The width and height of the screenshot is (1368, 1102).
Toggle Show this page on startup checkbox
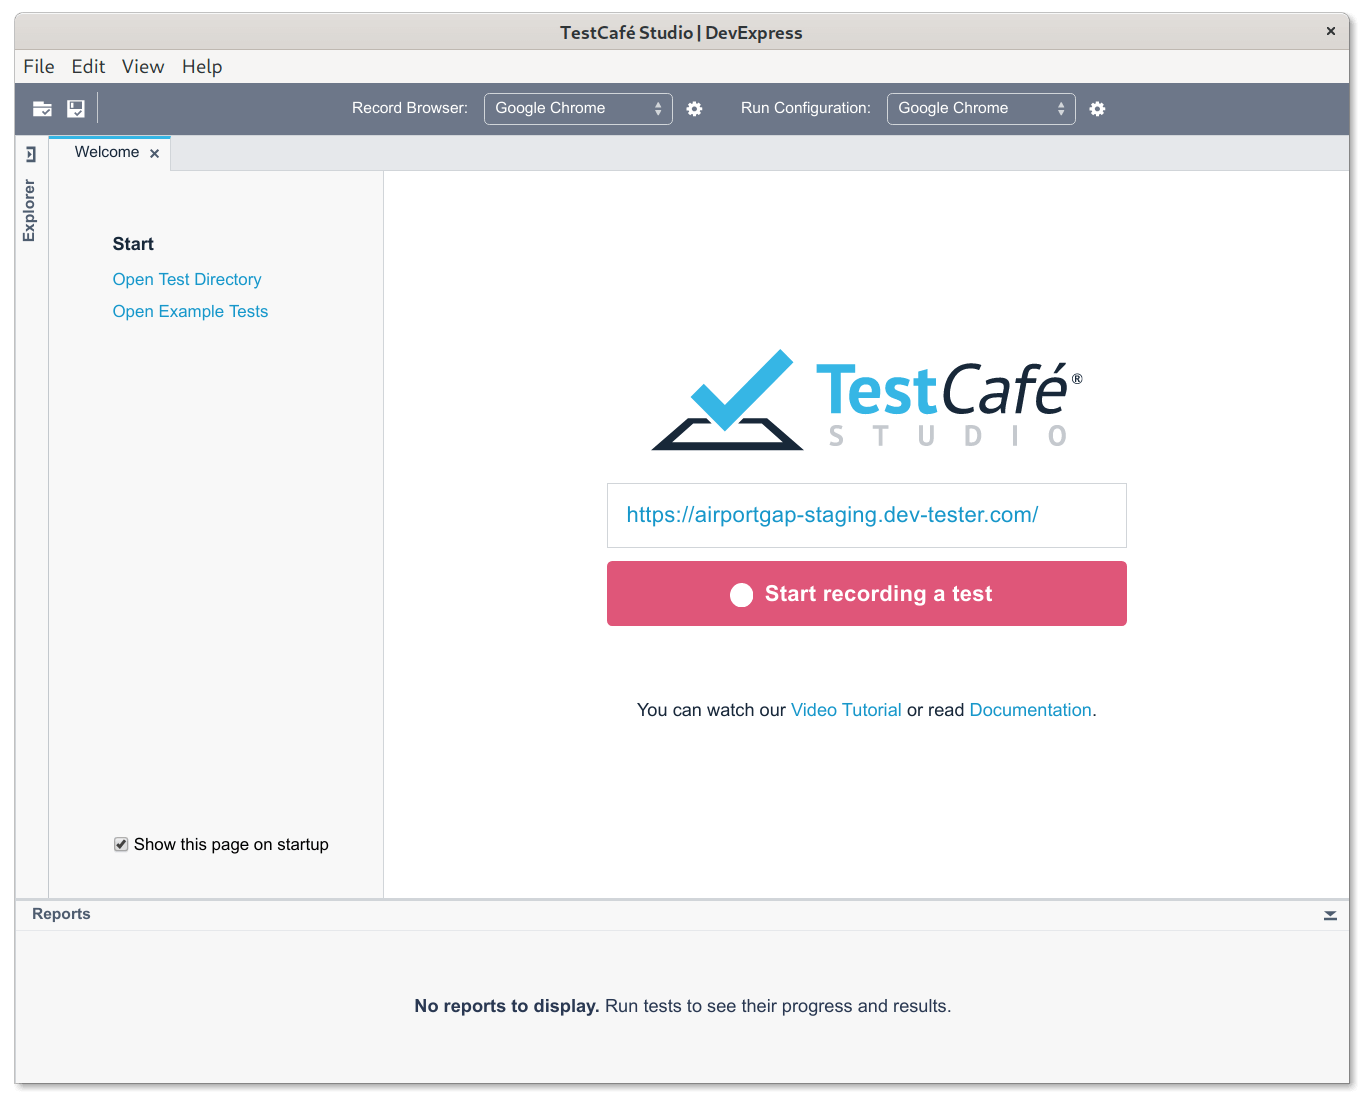pos(121,845)
